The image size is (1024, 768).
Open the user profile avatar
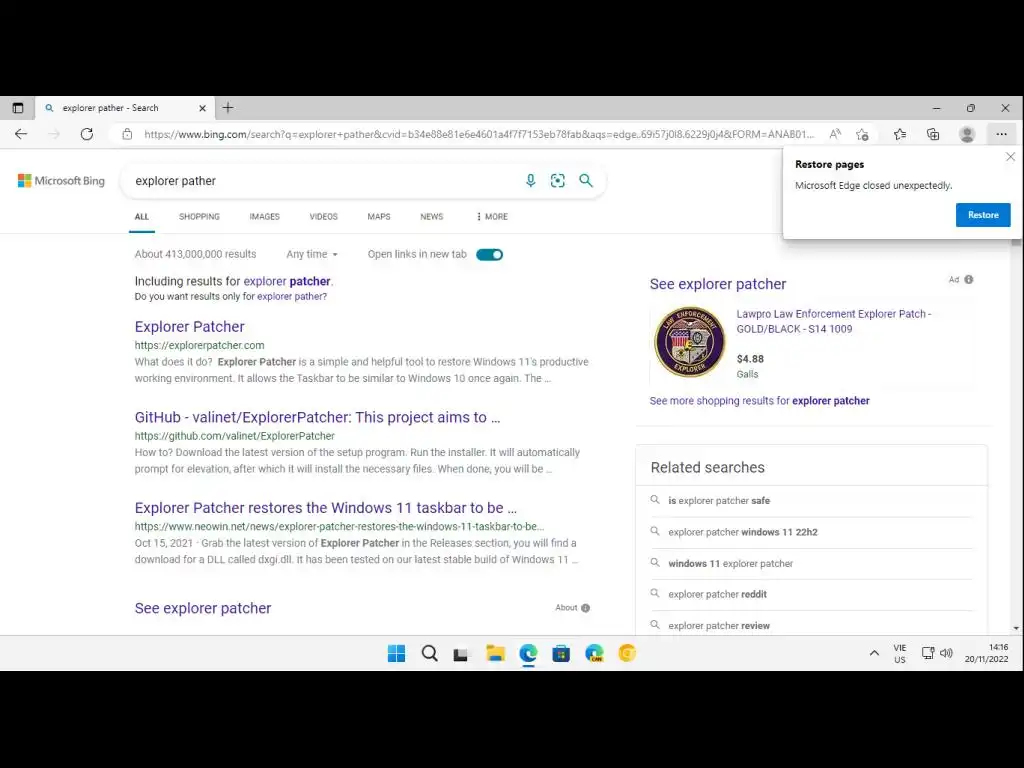coord(967,134)
